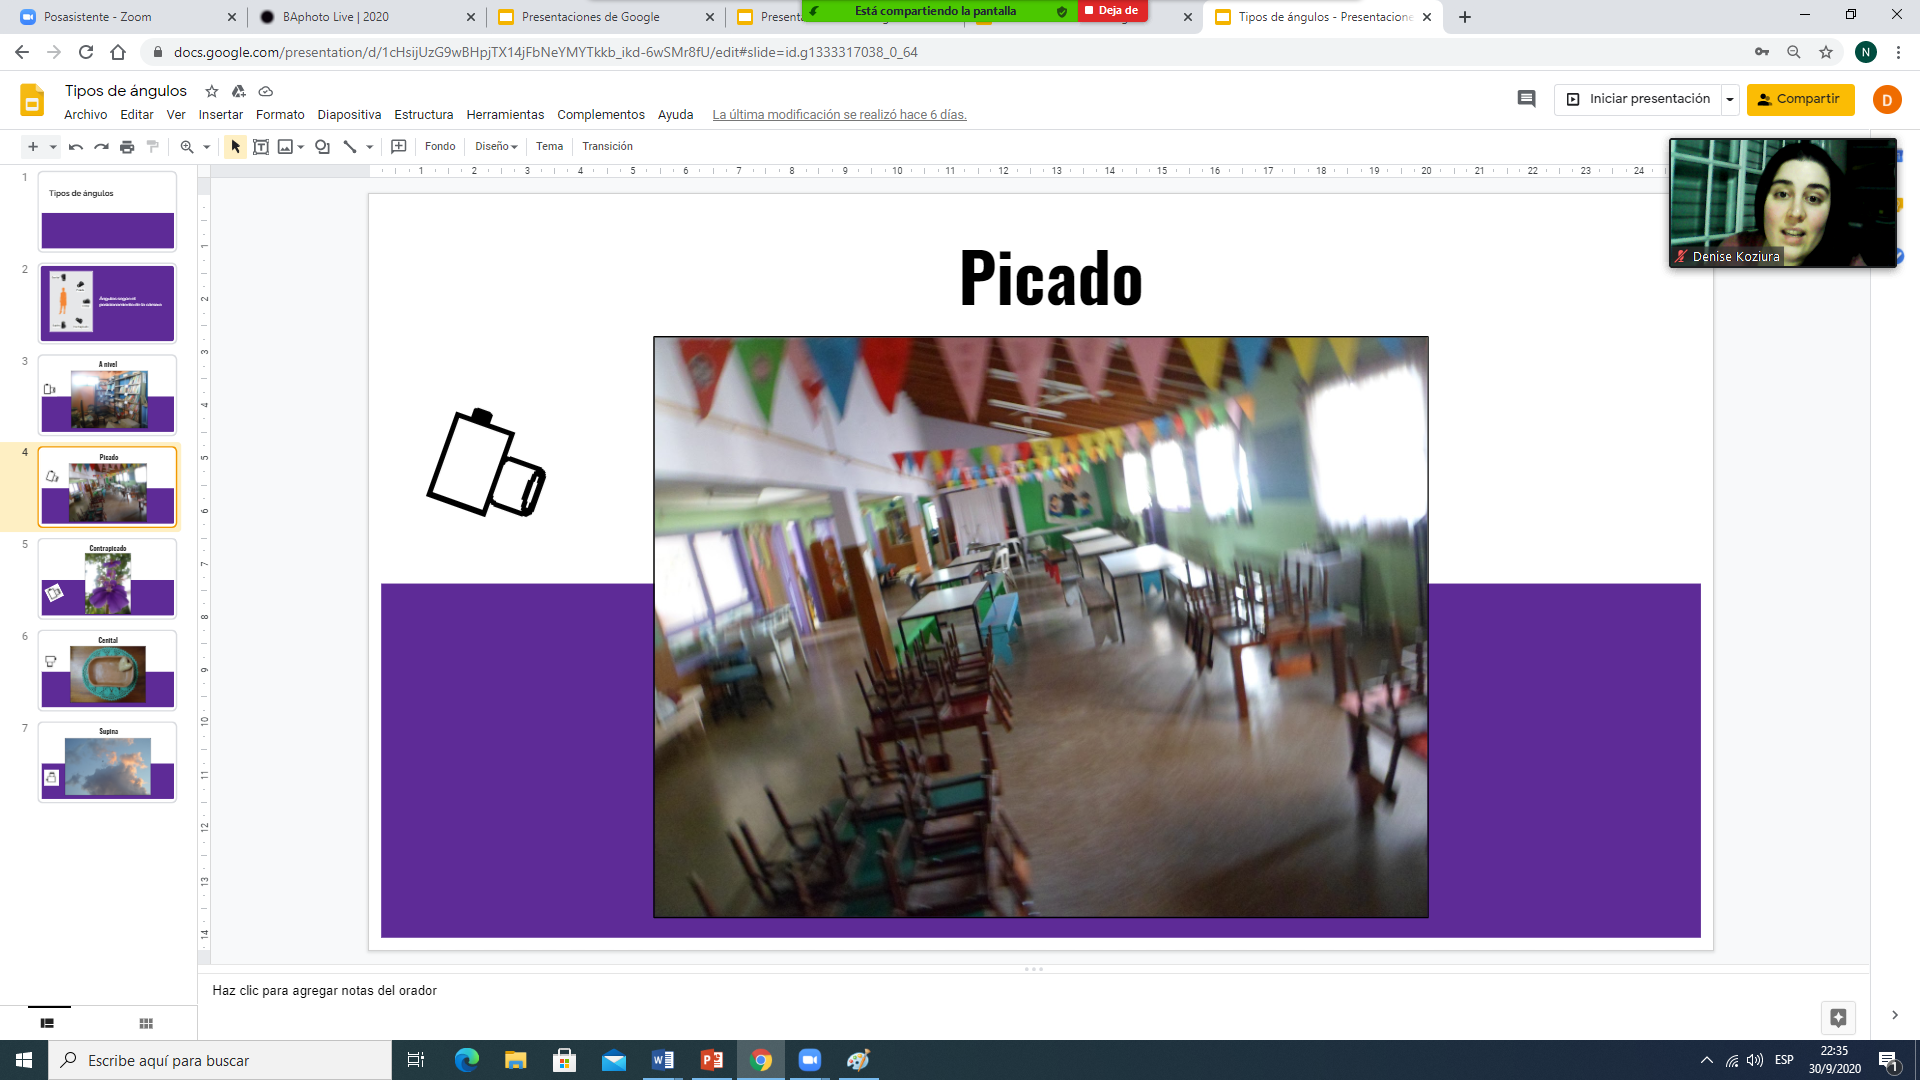Screen dimensions: 1920x1080
Task: Open the last modification history link
Action: (839, 115)
